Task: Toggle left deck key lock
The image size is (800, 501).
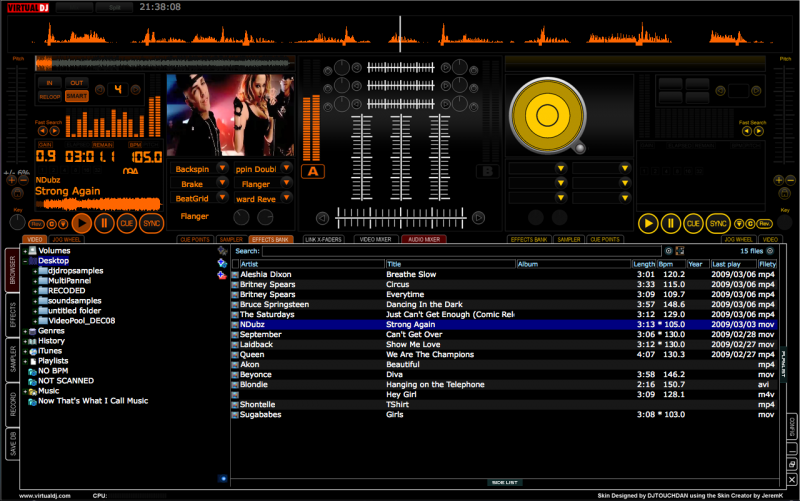Action: [17, 193]
